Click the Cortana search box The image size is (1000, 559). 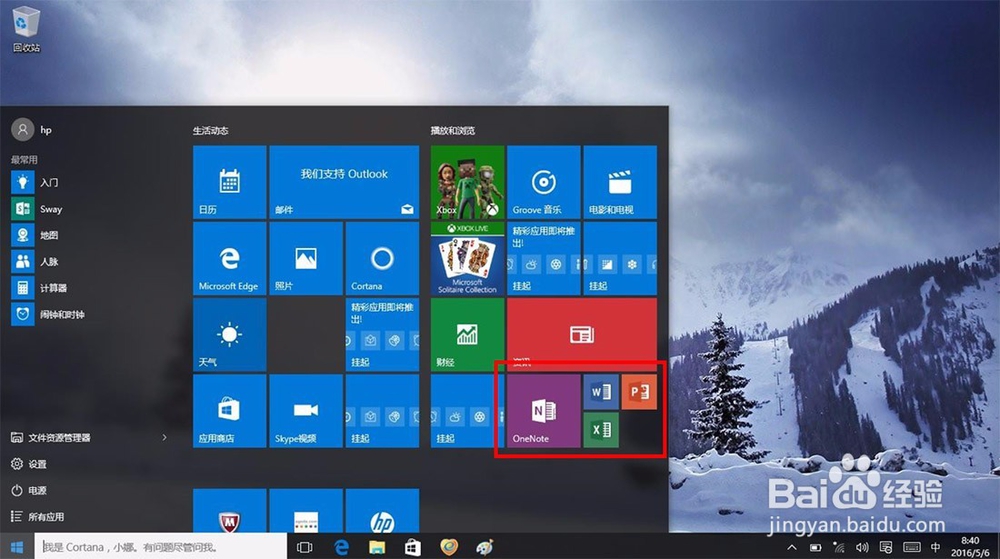click(159, 547)
